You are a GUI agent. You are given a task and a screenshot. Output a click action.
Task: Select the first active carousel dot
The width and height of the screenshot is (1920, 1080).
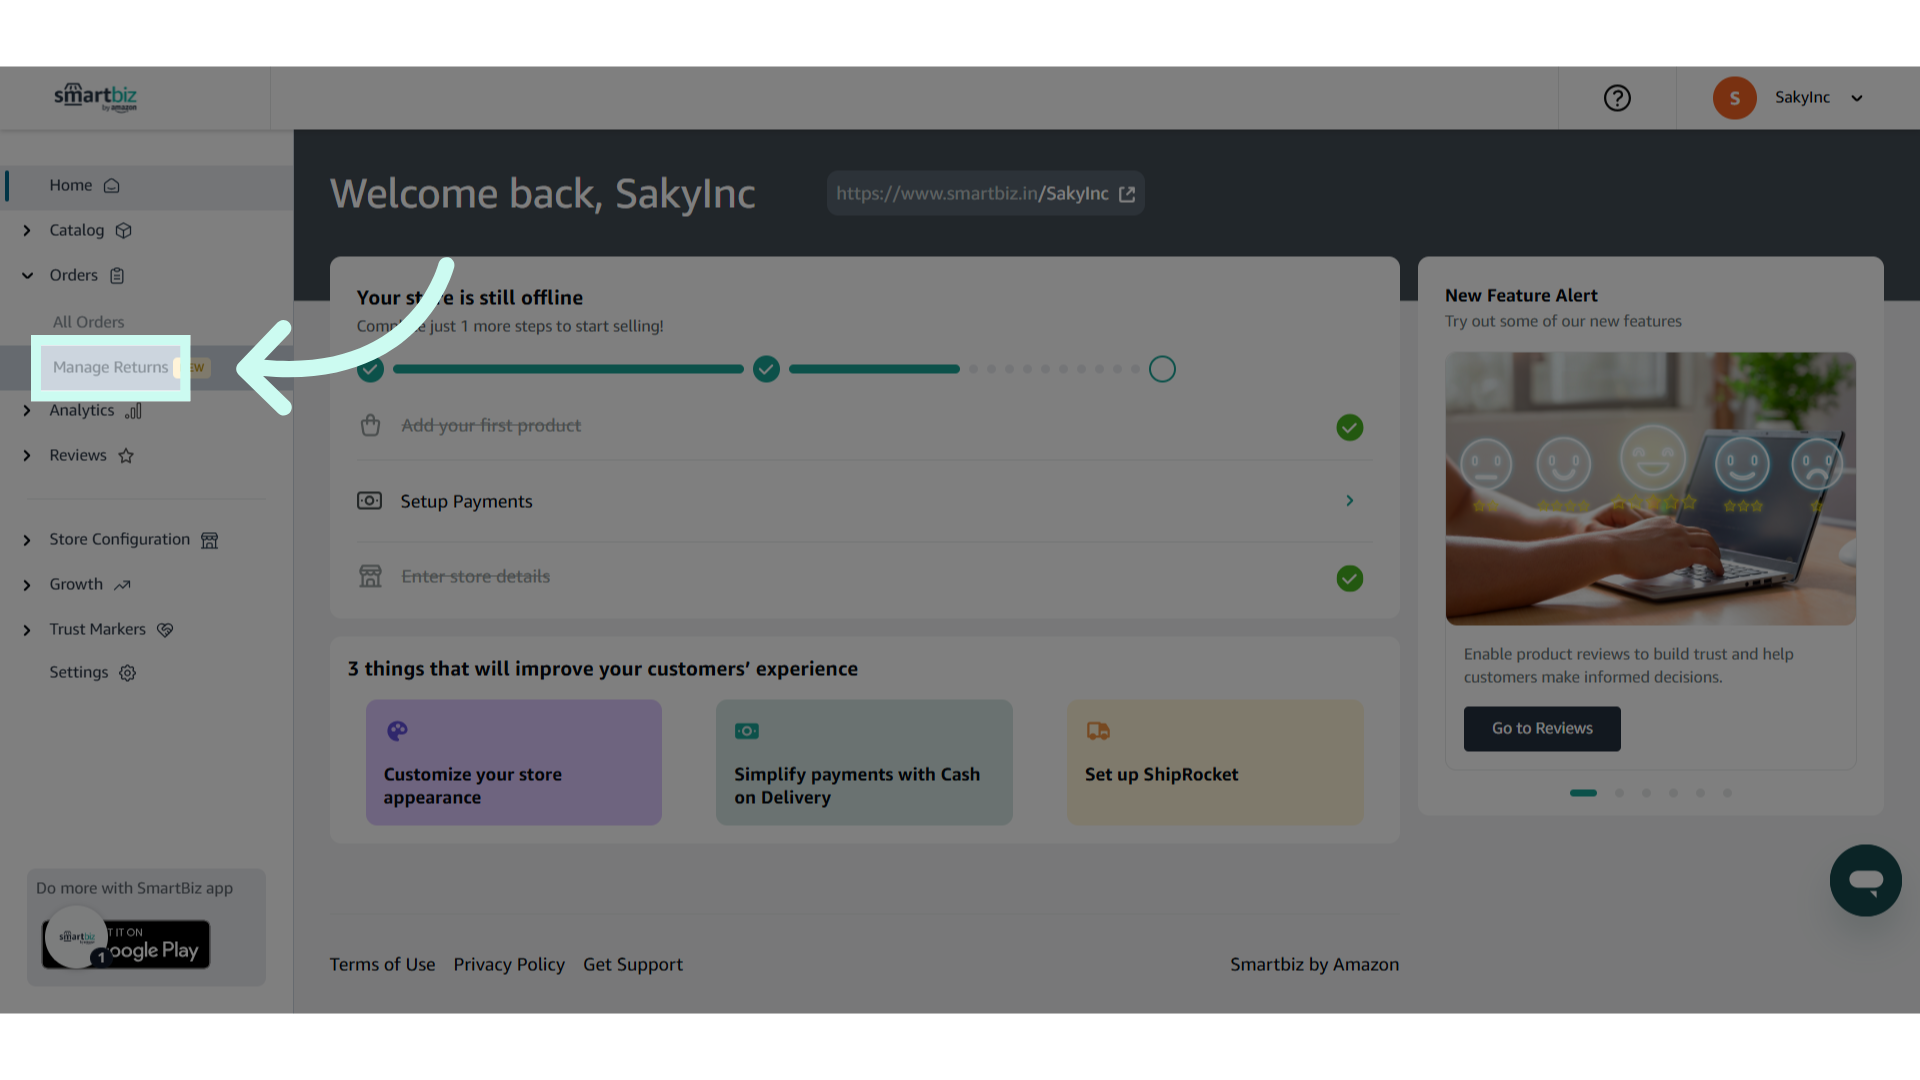[x=1583, y=793]
